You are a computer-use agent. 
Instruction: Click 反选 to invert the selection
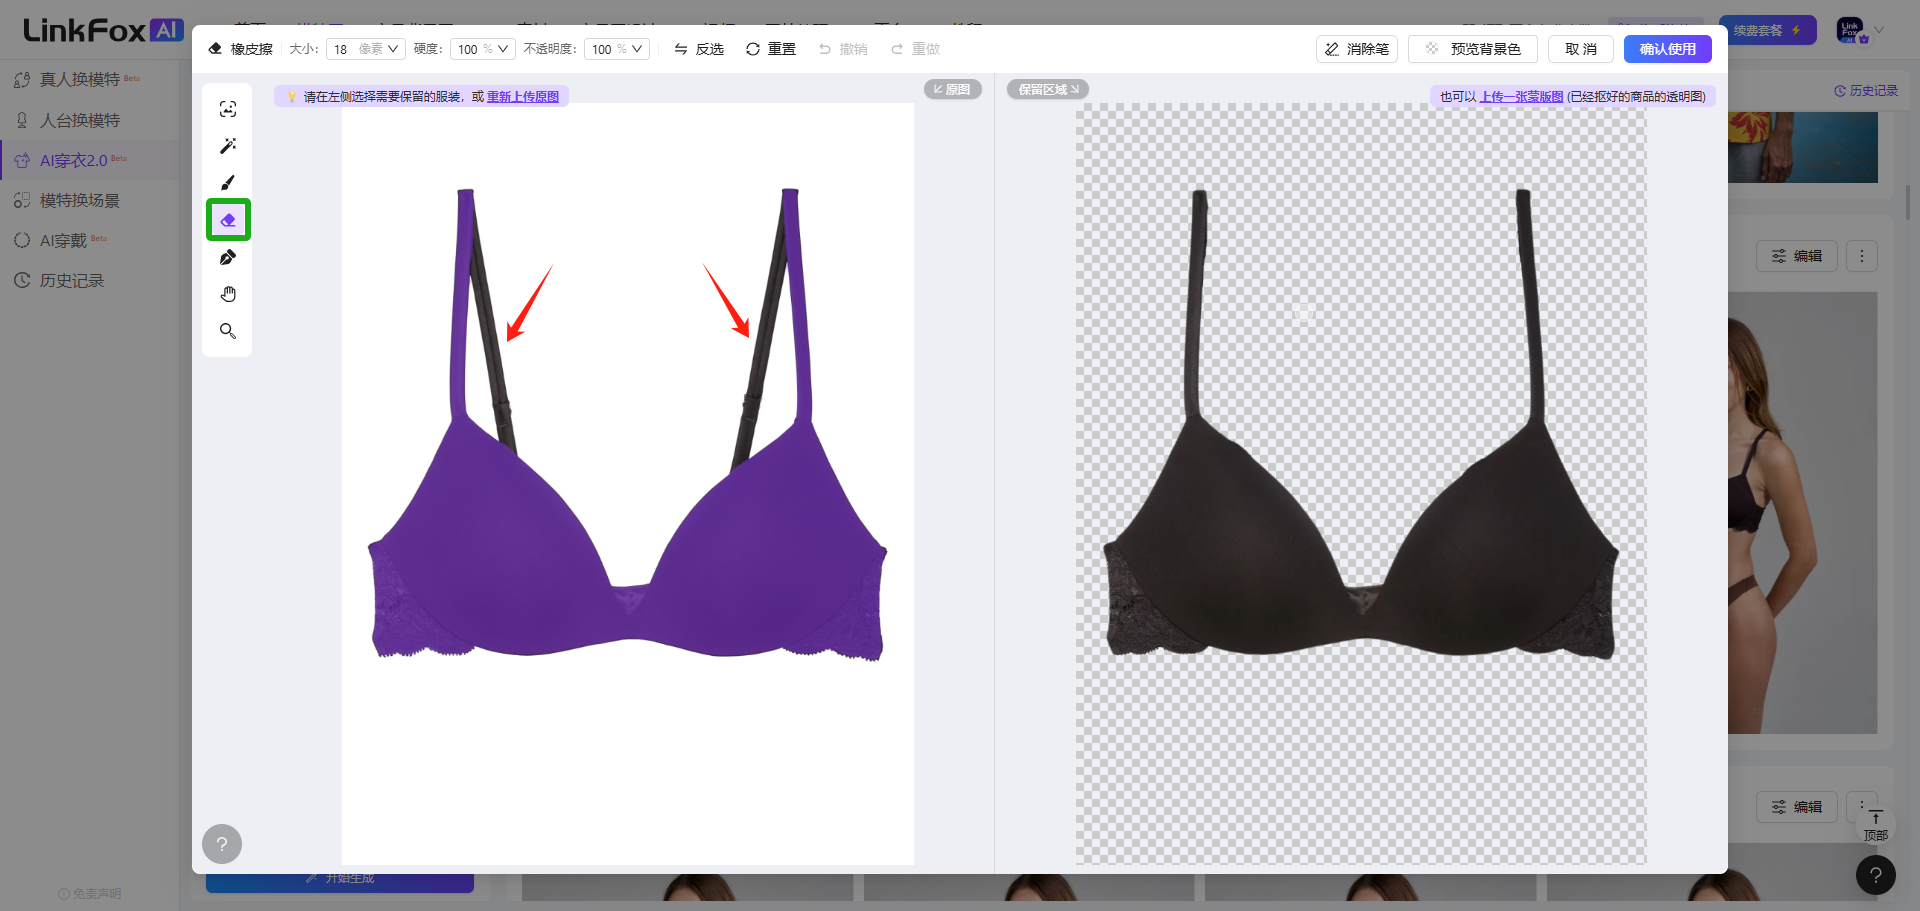tap(699, 49)
